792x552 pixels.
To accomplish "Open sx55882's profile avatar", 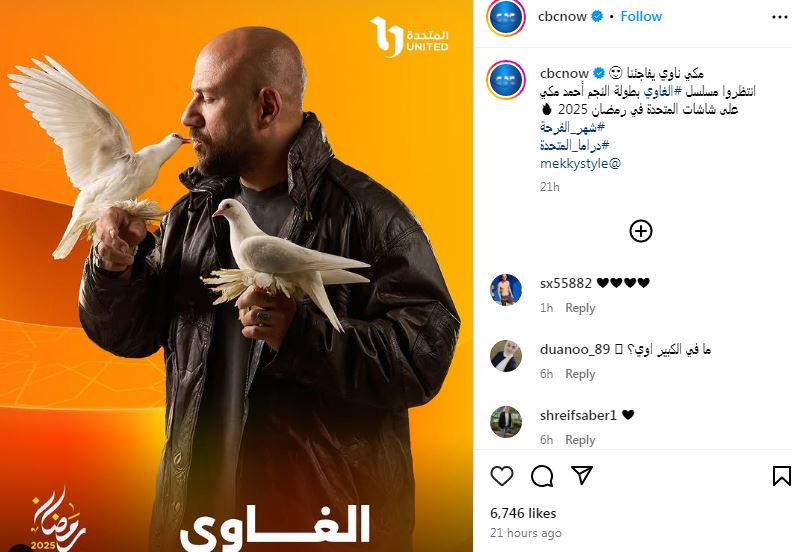I will point(506,290).
